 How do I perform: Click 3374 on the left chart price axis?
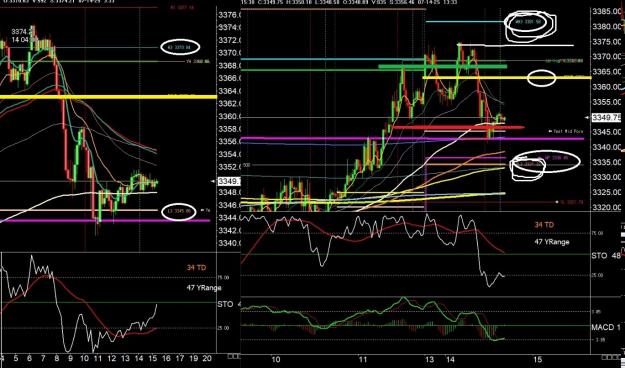click(230, 28)
